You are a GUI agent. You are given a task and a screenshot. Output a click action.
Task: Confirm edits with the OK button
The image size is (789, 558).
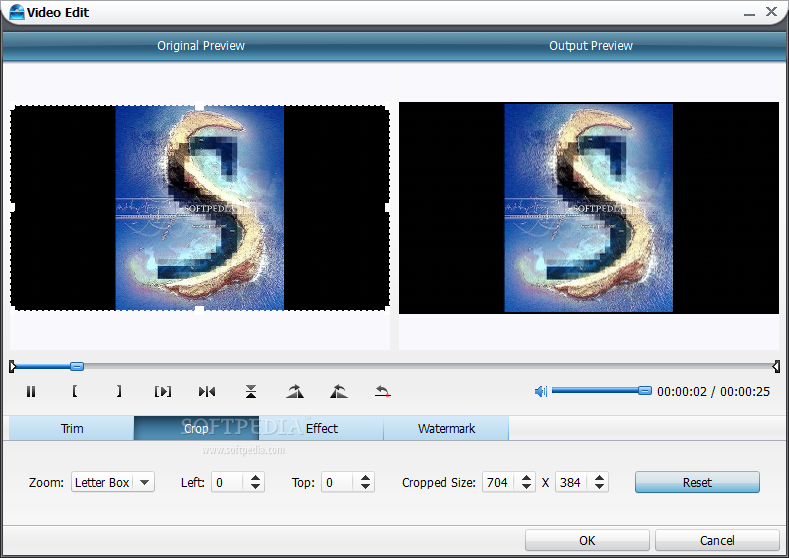point(587,540)
